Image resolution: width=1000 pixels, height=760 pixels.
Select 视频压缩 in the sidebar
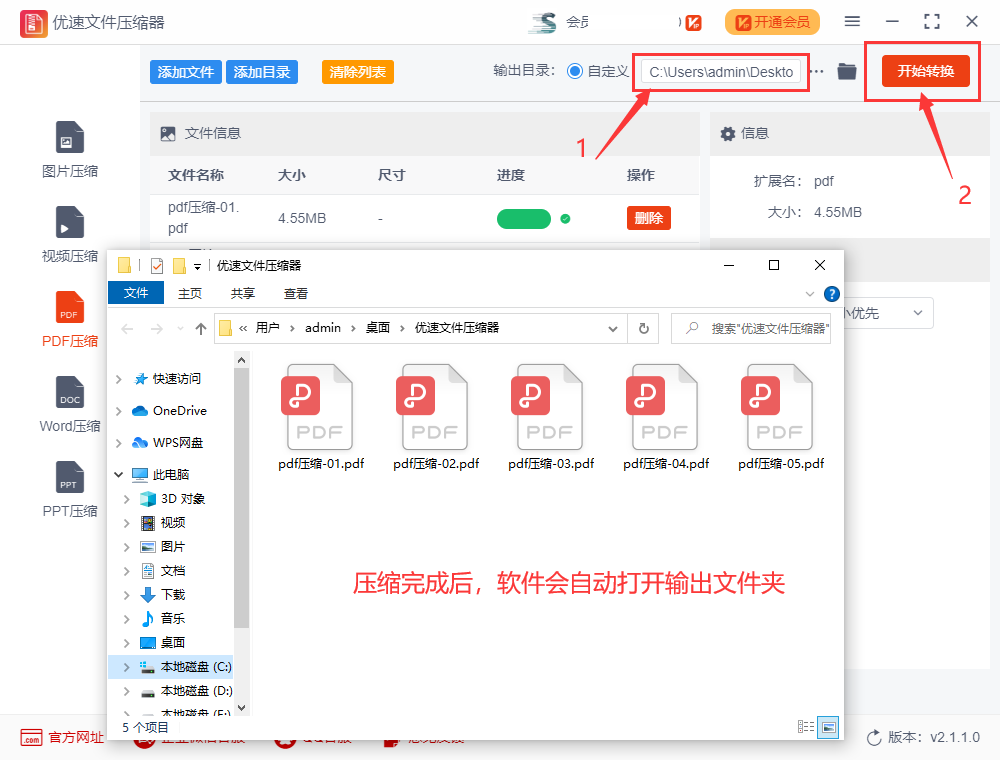(x=68, y=235)
